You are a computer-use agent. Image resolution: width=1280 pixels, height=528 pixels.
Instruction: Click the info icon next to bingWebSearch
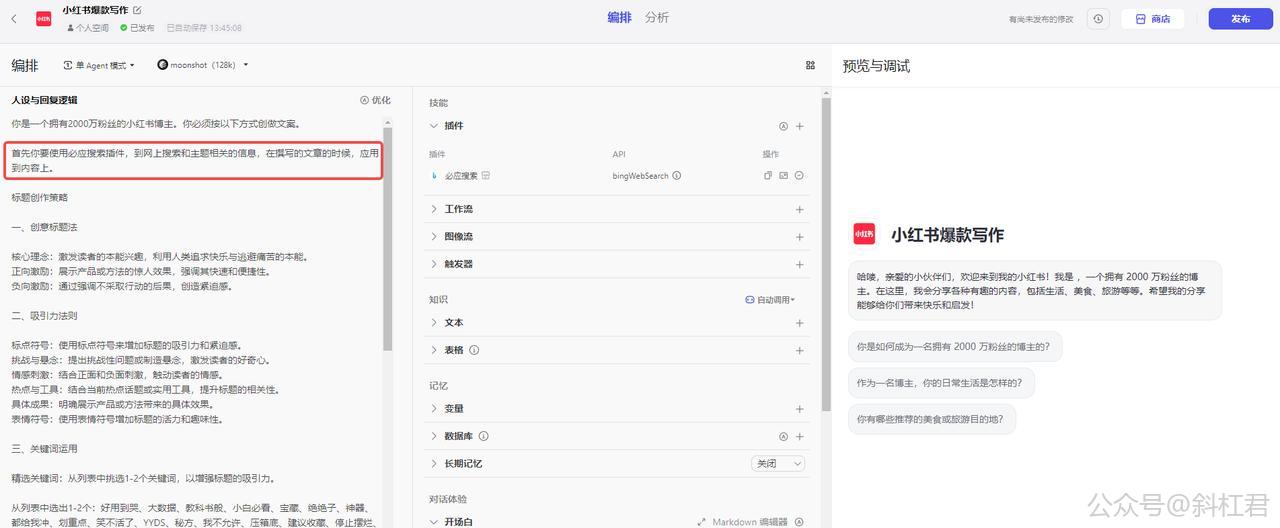coord(677,175)
